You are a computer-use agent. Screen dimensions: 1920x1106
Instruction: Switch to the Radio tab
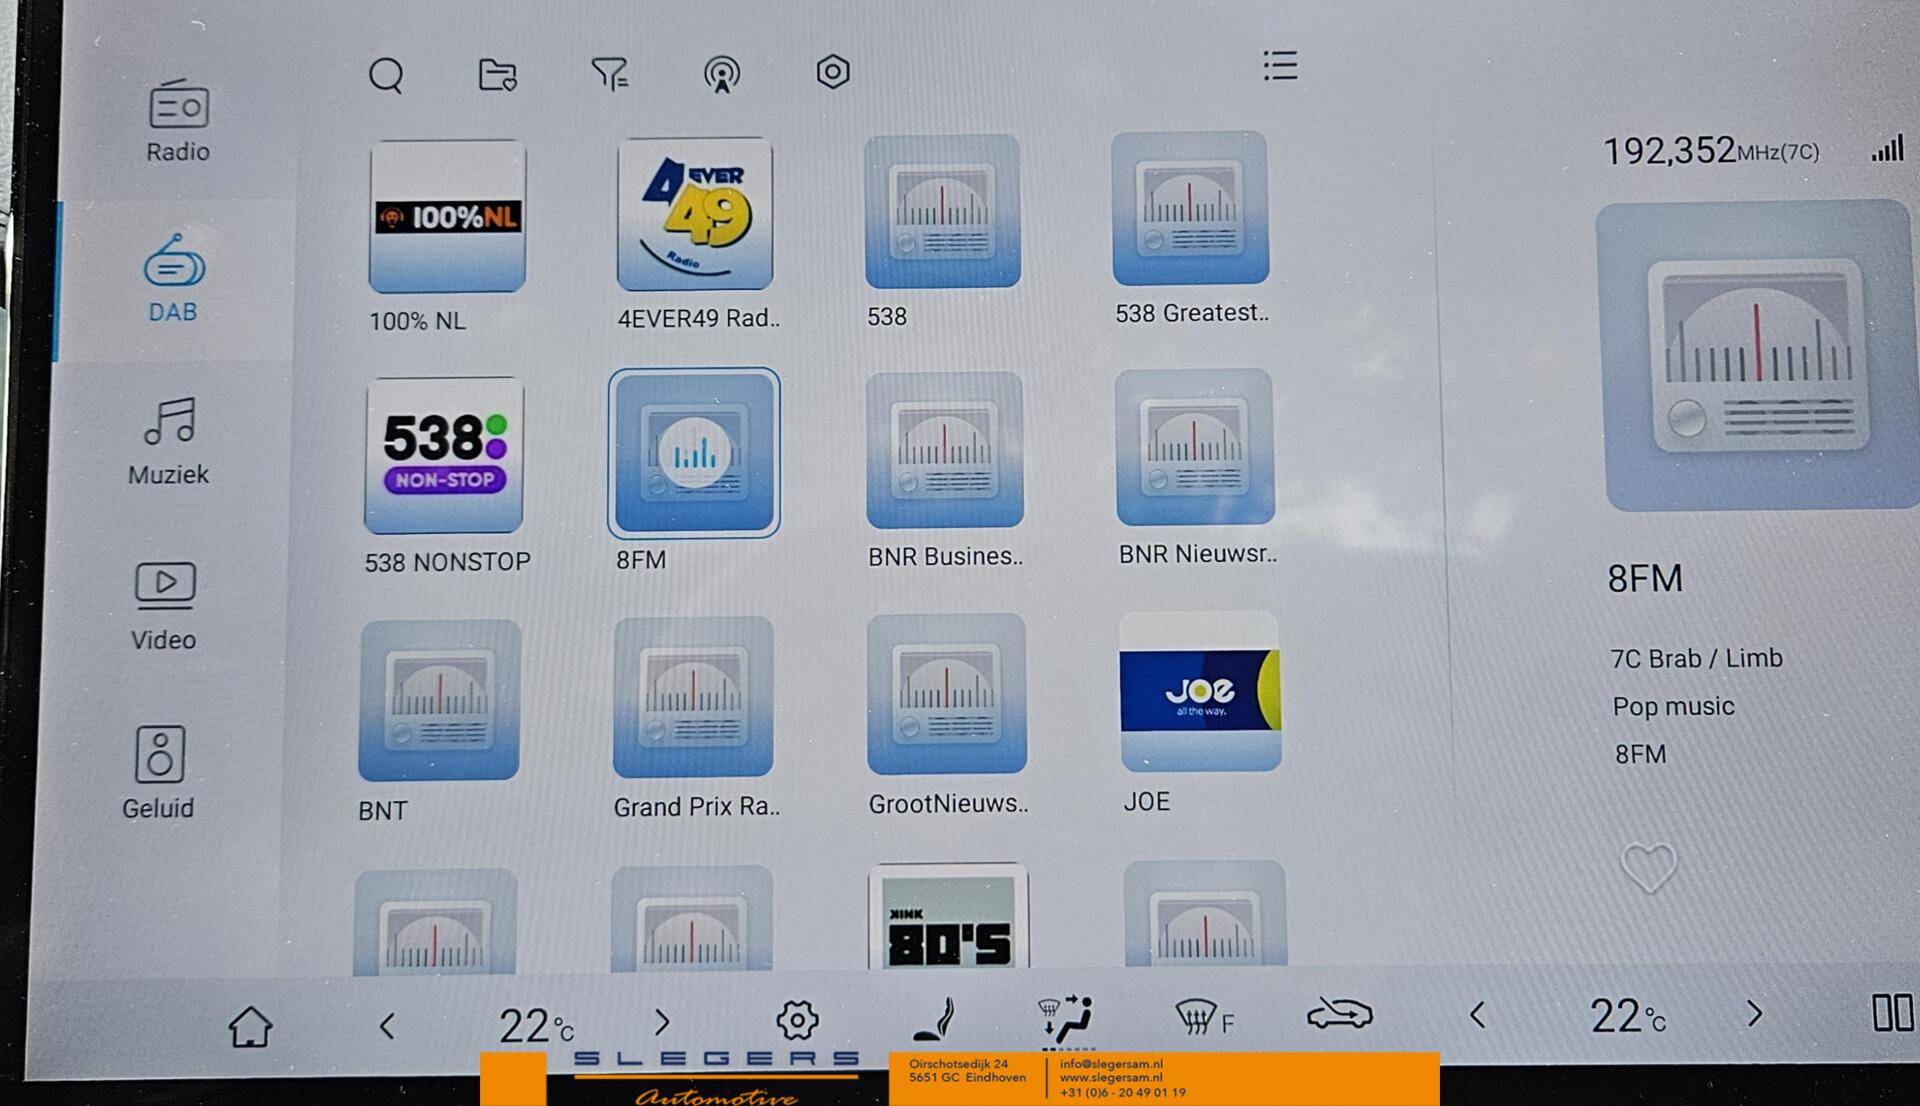coord(178,122)
